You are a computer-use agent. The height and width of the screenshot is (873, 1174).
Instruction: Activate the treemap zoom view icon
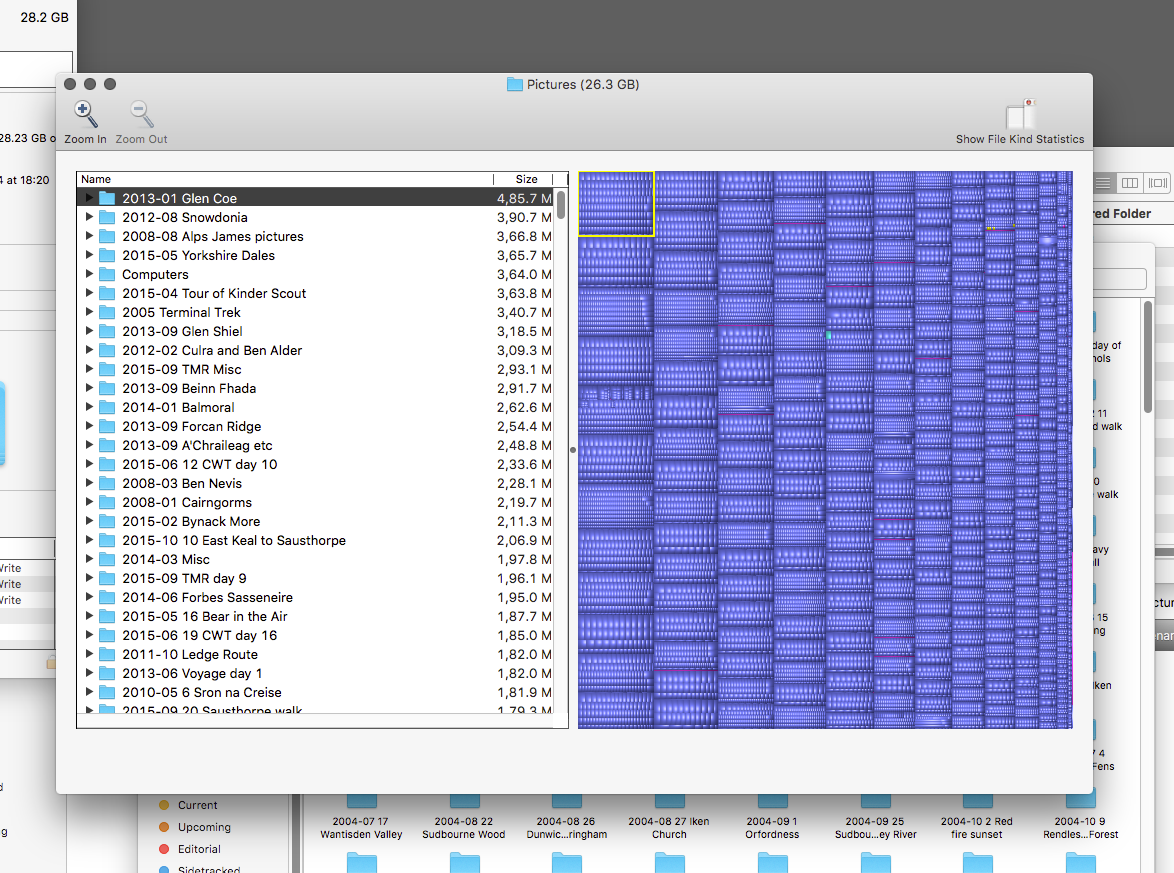1157,183
